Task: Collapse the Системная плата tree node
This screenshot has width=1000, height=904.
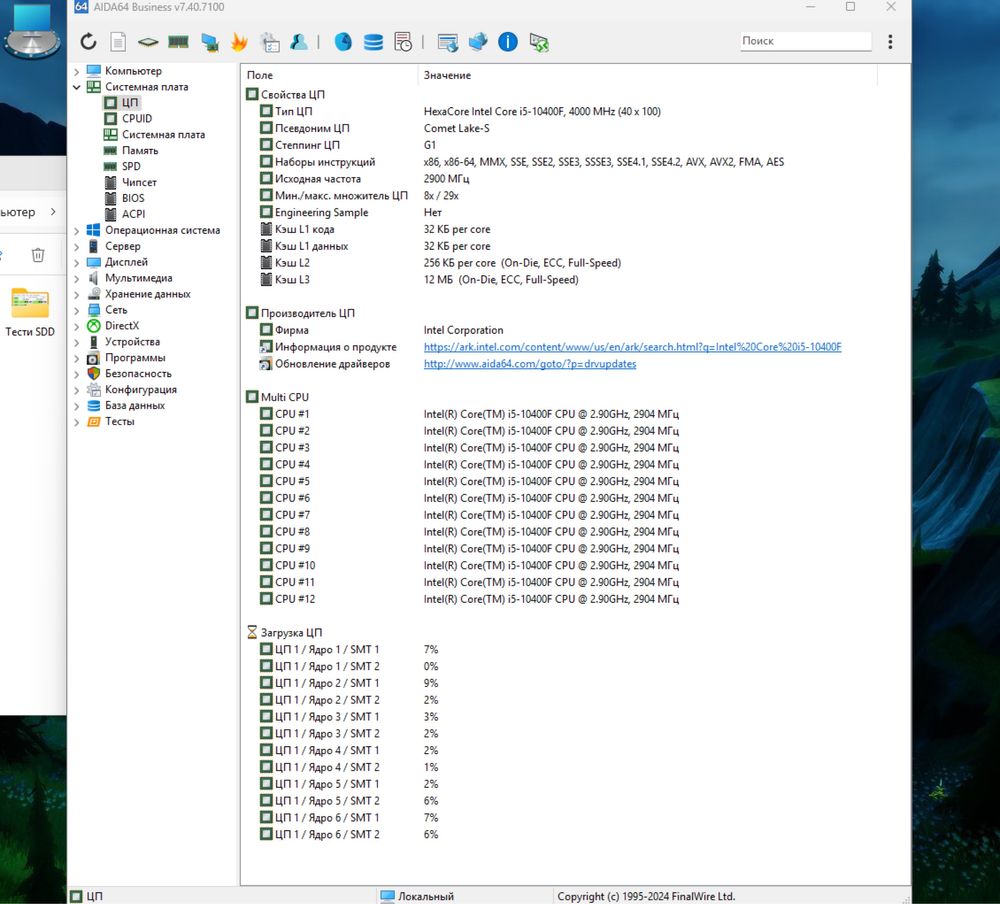Action: click(x=77, y=87)
